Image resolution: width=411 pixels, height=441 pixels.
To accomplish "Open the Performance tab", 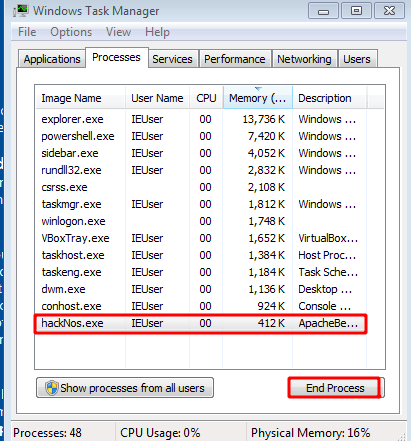I will point(235,59).
